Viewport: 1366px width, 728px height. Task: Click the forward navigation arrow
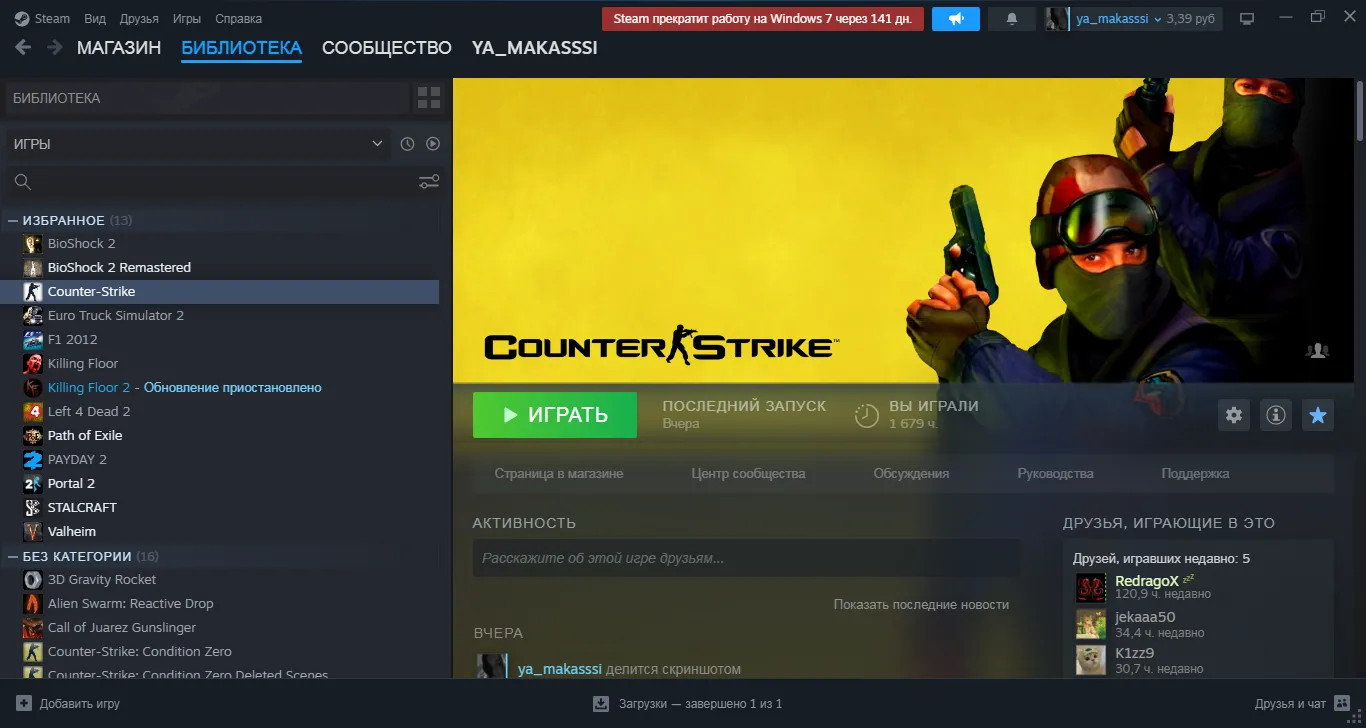[54, 47]
